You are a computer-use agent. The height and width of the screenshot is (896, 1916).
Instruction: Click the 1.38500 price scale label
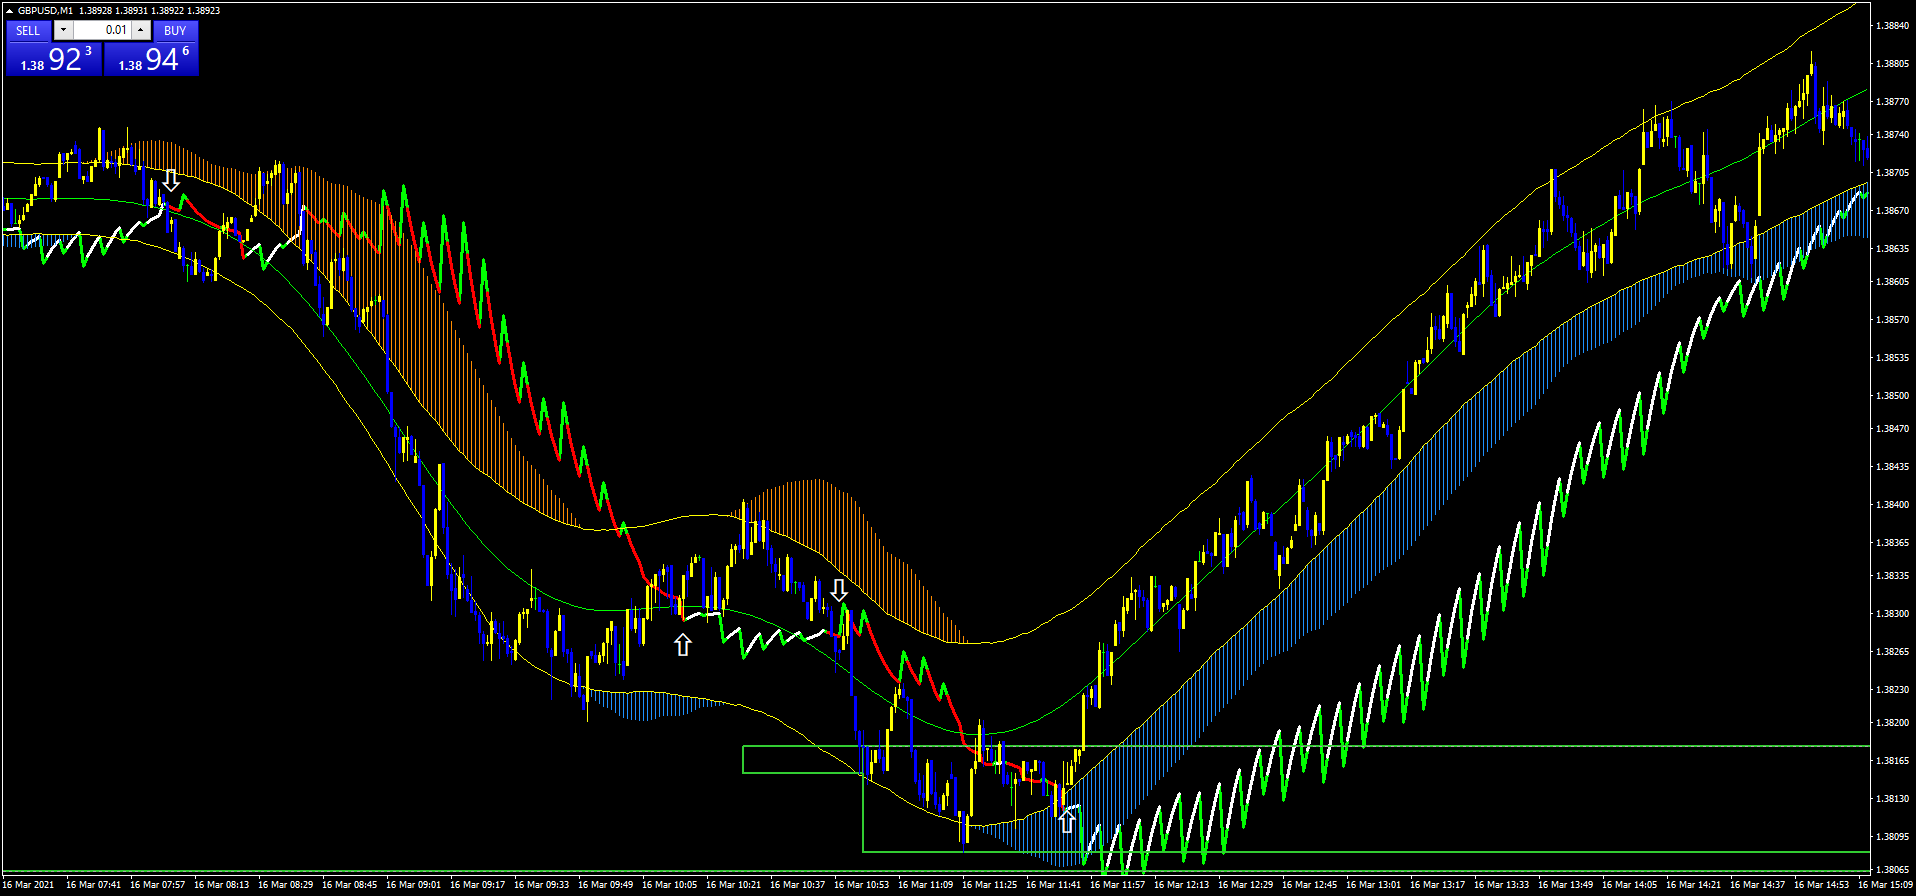tap(1891, 396)
